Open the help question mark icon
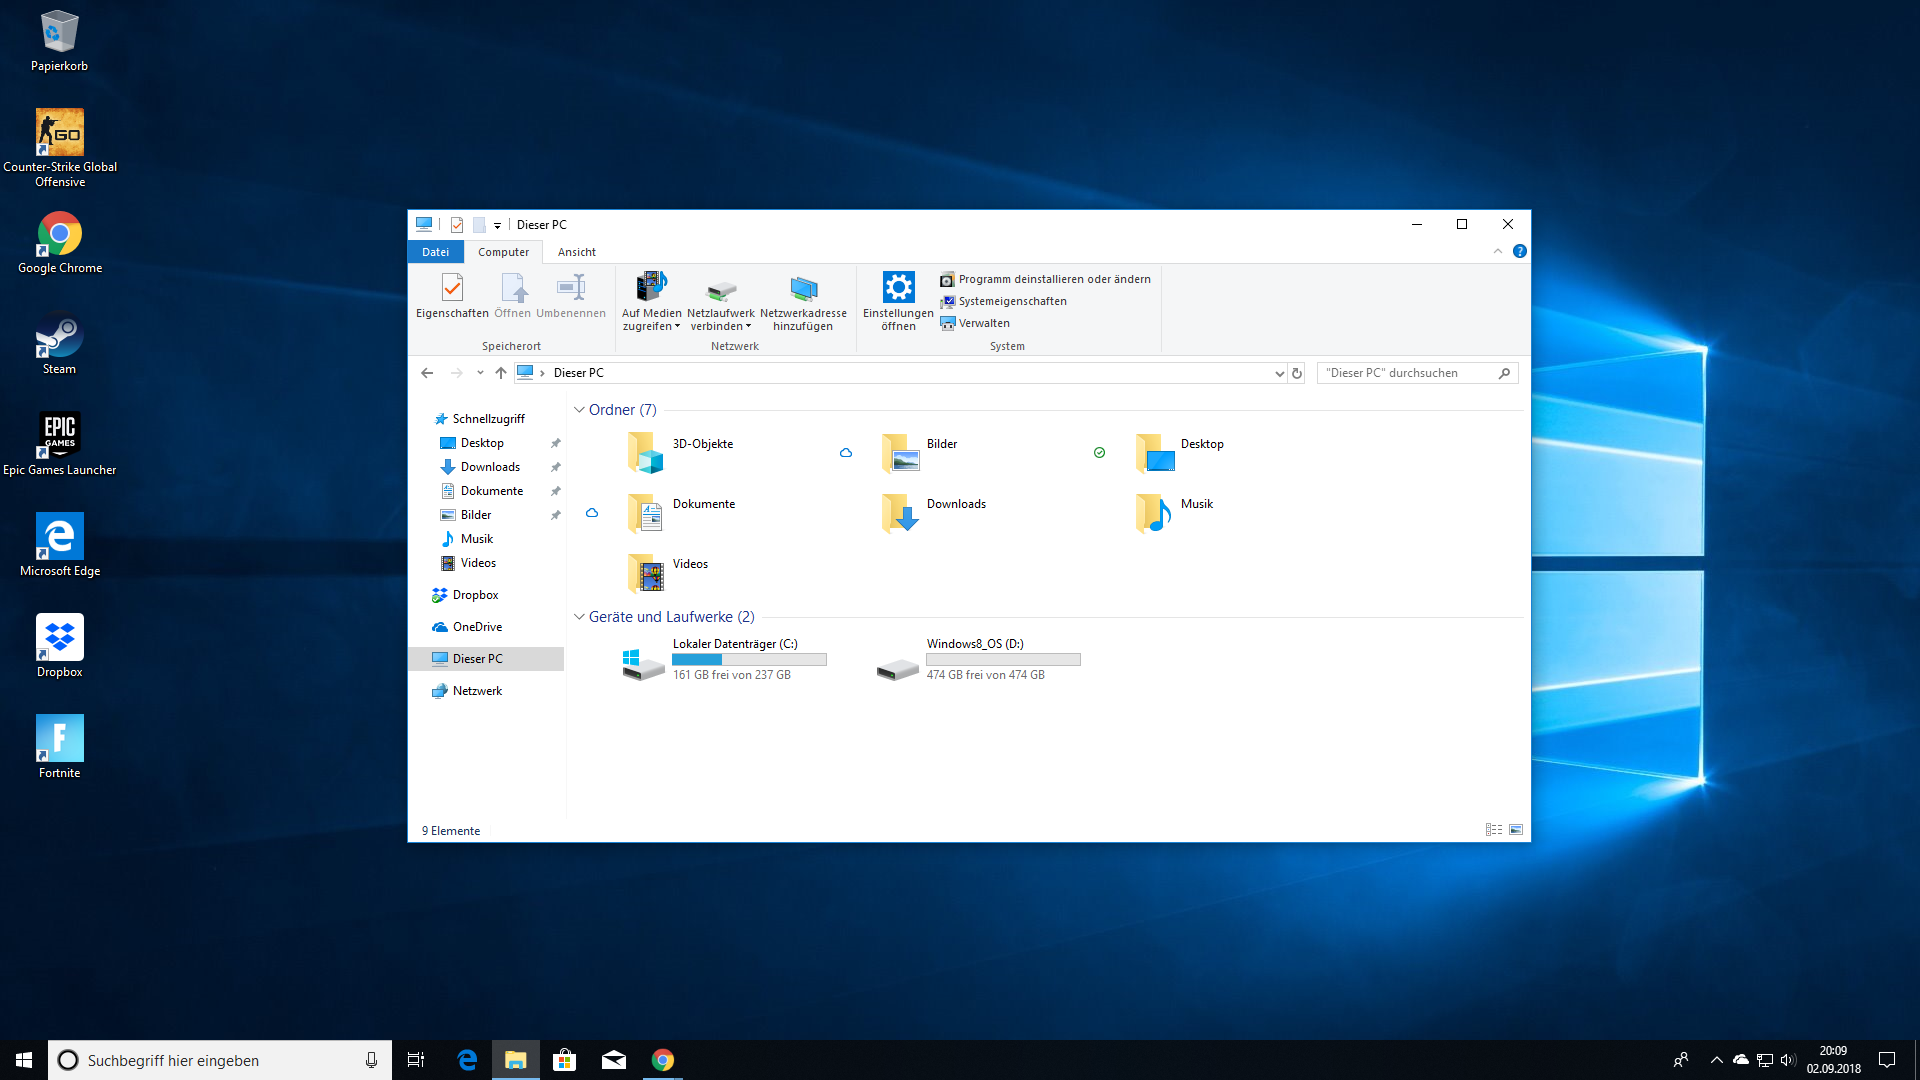This screenshot has height=1080, width=1920. [1519, 252]
